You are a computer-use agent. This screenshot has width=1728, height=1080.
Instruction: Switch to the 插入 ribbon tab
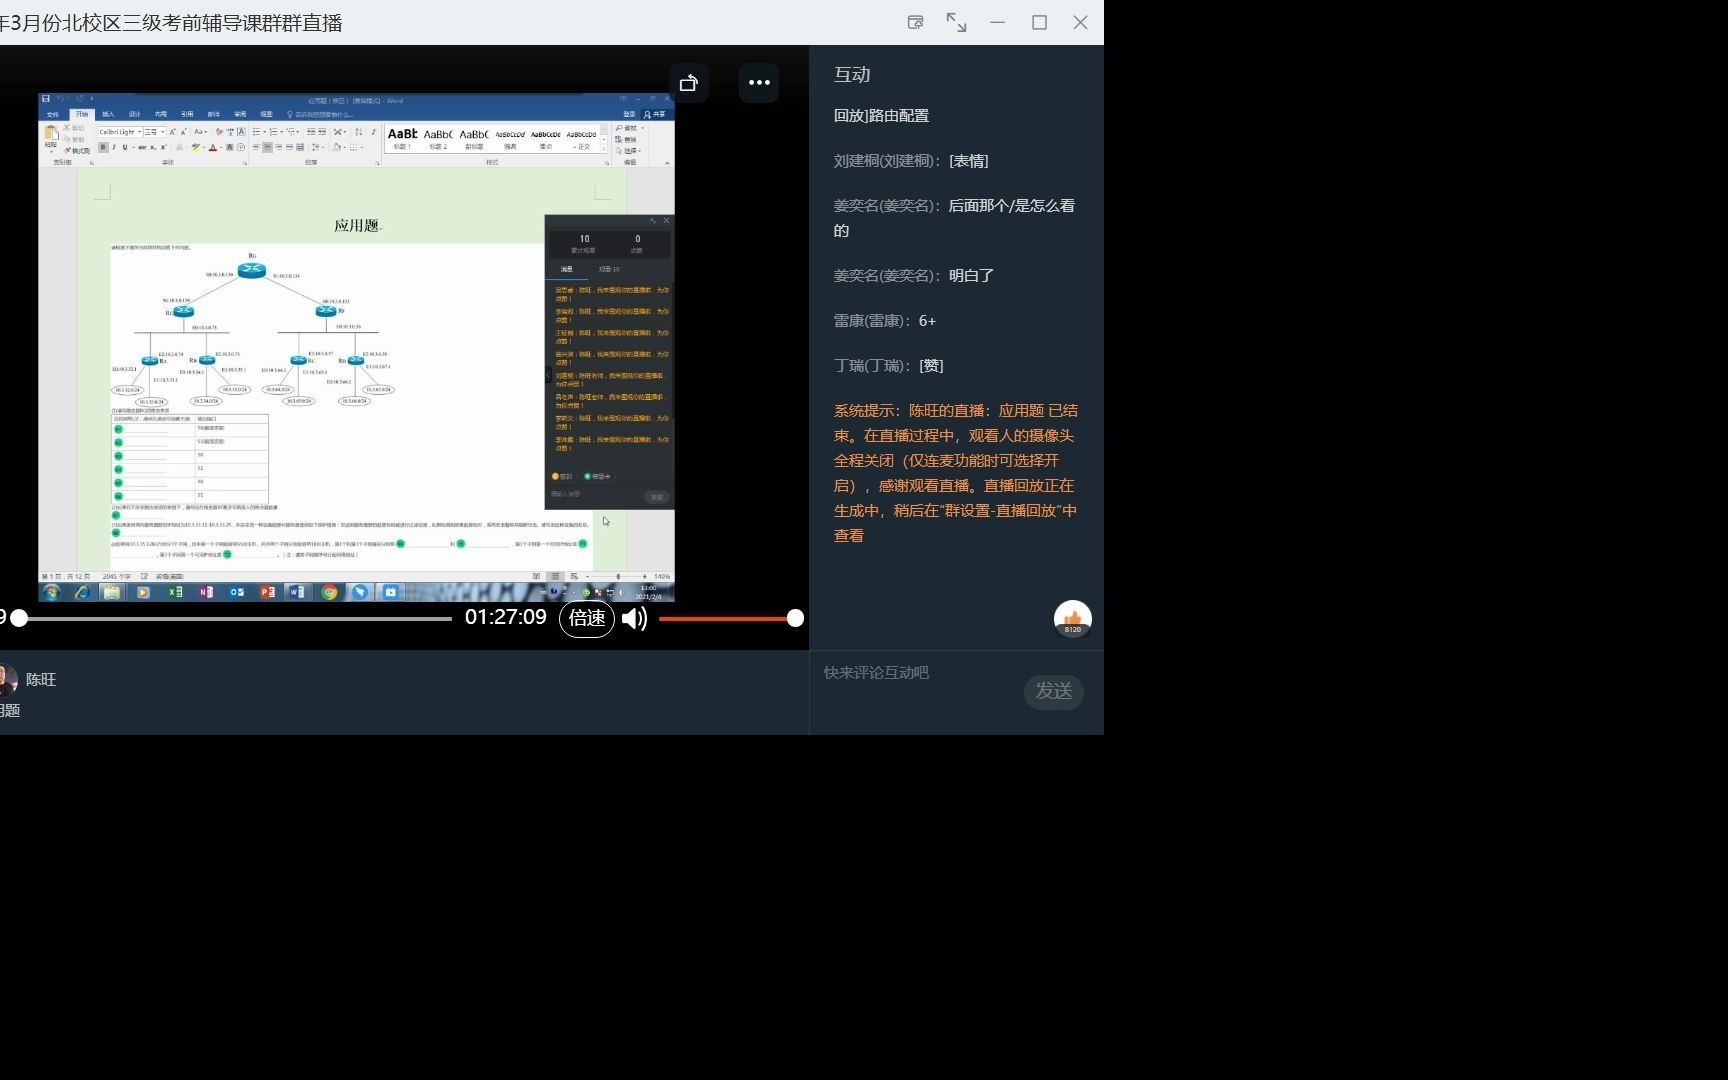click(x=108, y=114)
